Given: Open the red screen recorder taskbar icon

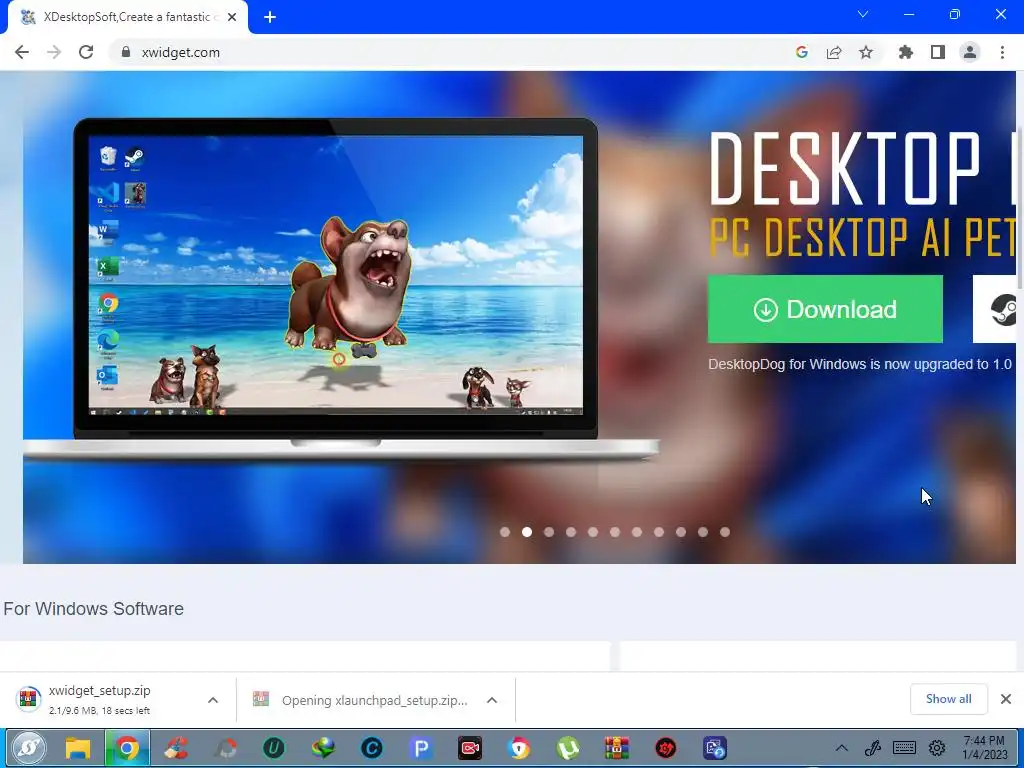Looking at the screenshot, I should [470, 748].
